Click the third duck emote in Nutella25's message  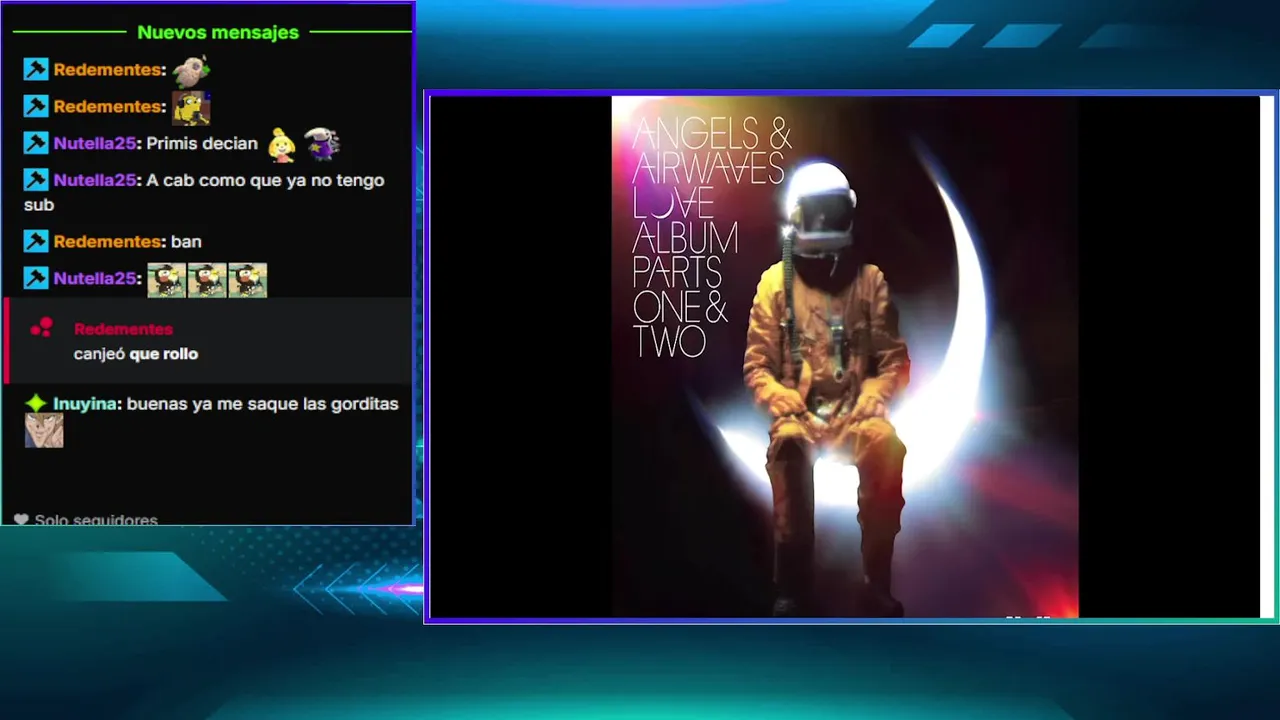point(247,280)
